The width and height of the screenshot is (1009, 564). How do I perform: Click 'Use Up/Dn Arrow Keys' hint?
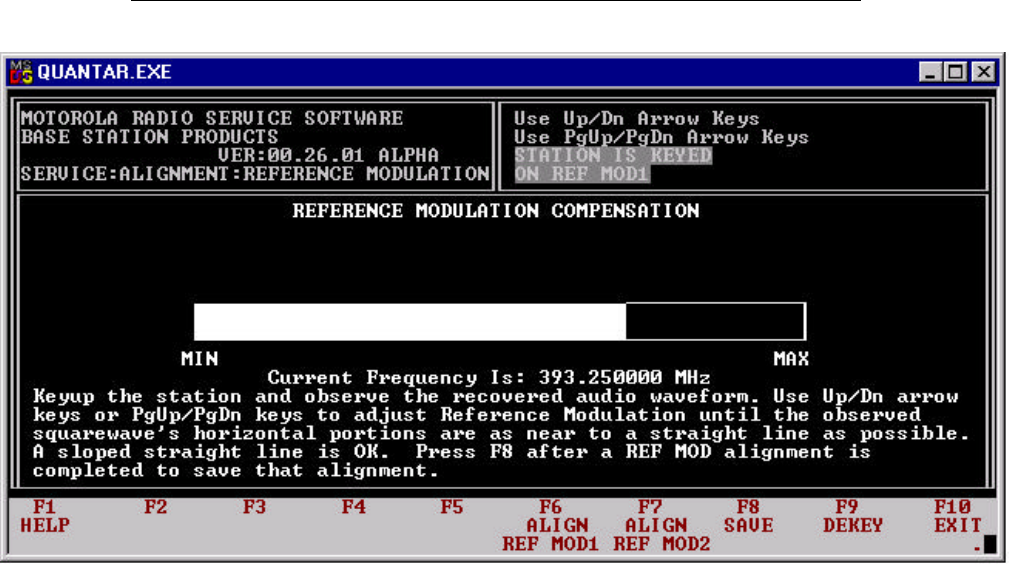tap(636, 118)
